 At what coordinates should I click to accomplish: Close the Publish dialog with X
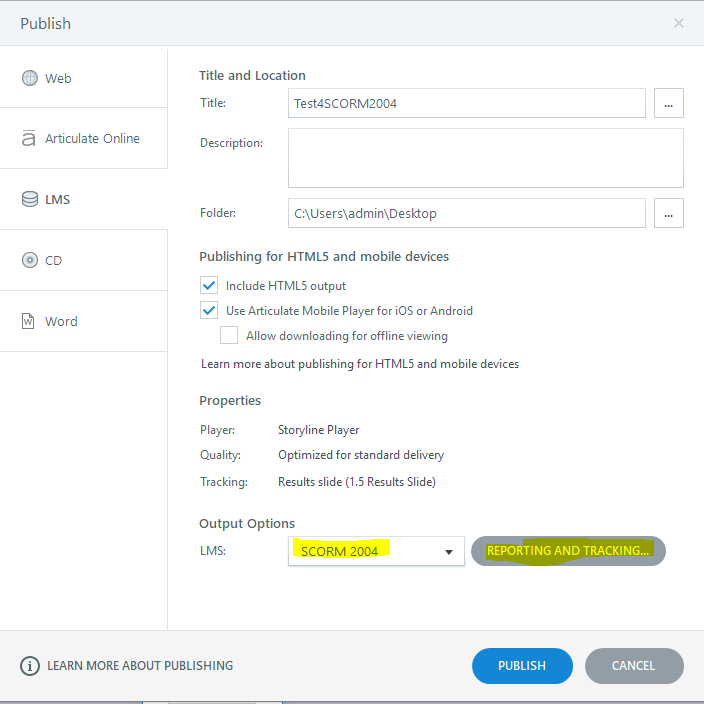point(679,23)
